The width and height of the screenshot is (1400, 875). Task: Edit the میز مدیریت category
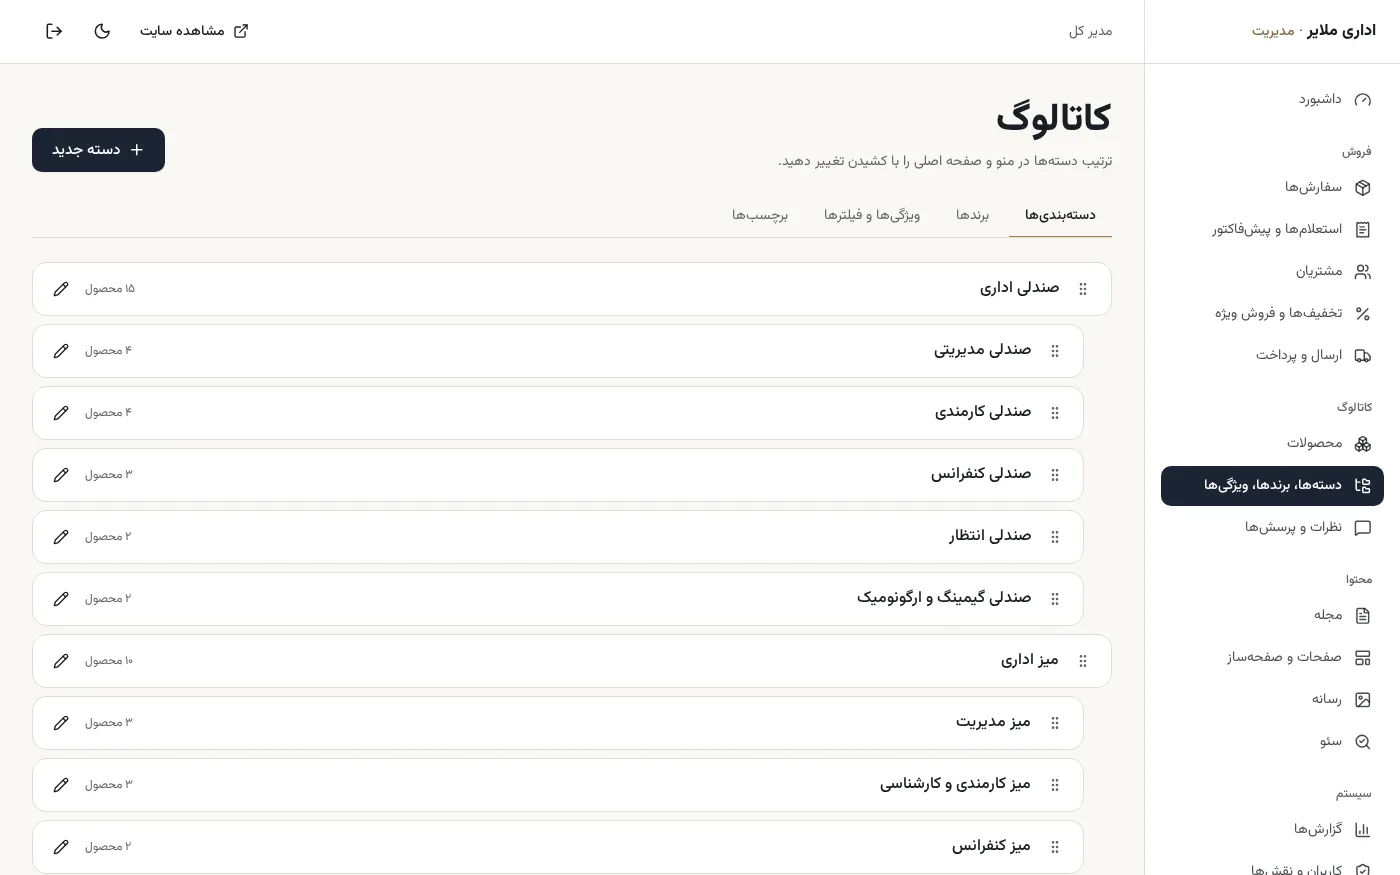61,723
